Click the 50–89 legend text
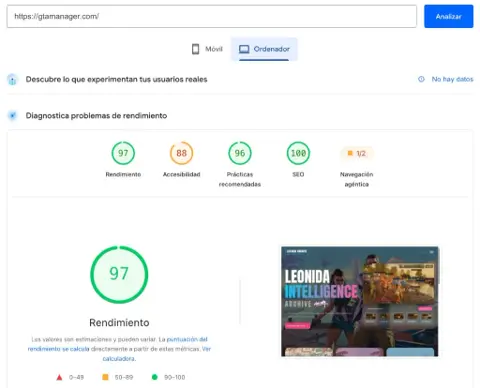This screenshot has height=388, width=480. point(124,377)
